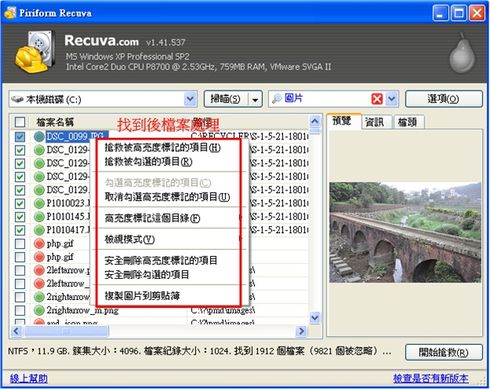Open the 本機磁碟 (C:) drive dropdown
The image size is (490, 389).
pos(190,99)
